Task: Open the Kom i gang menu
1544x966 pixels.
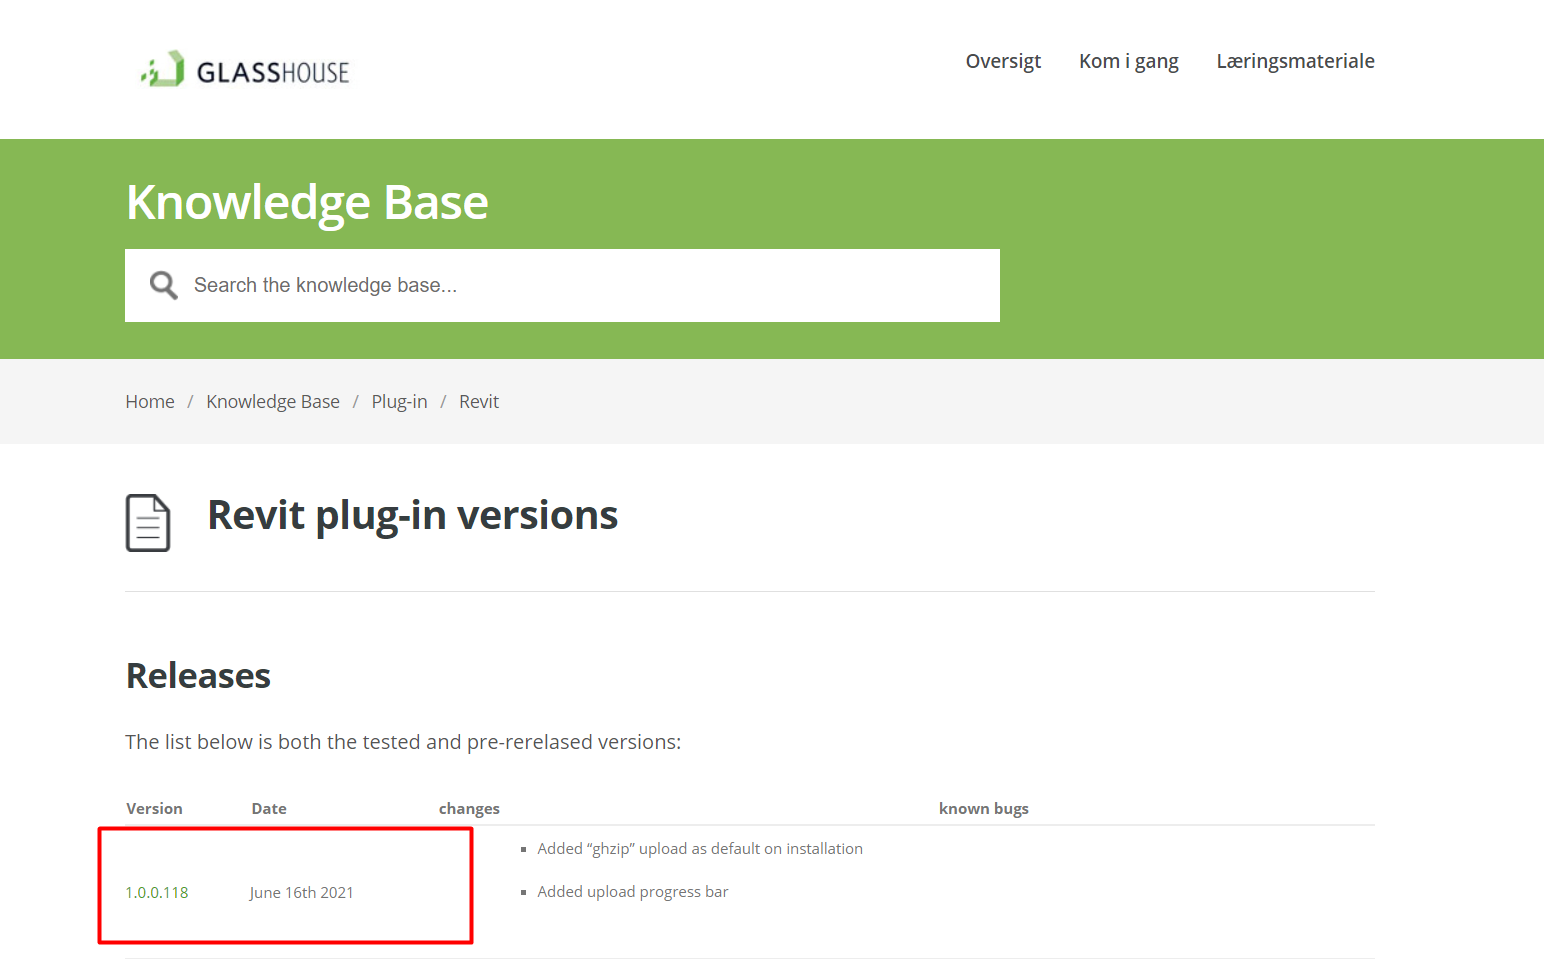Action: click(x=1128, y=61)
